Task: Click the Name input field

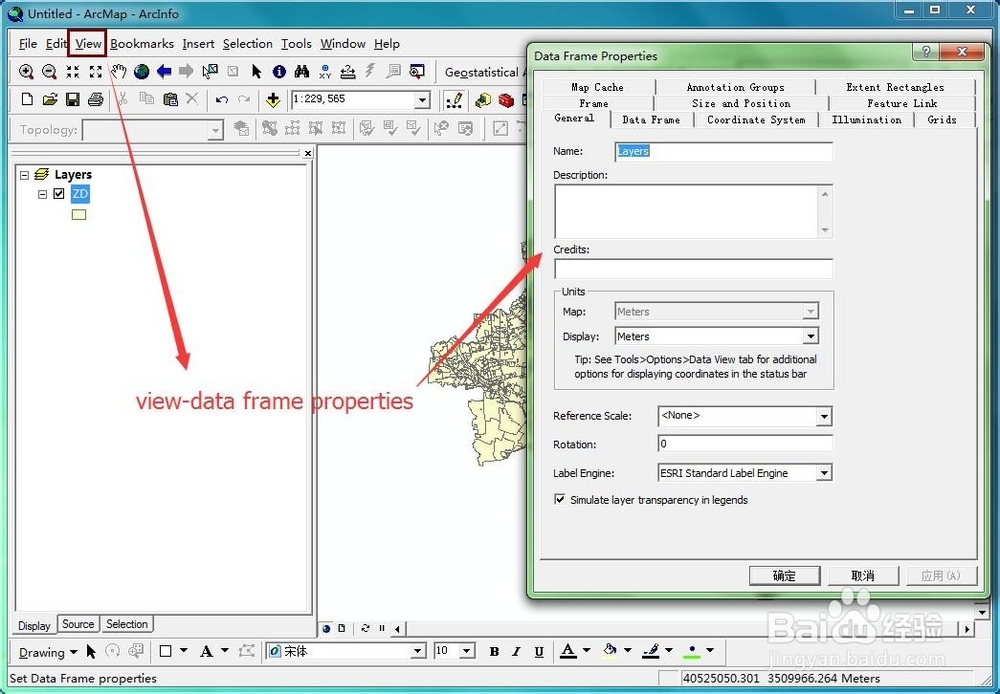Action: pos(724,151)
